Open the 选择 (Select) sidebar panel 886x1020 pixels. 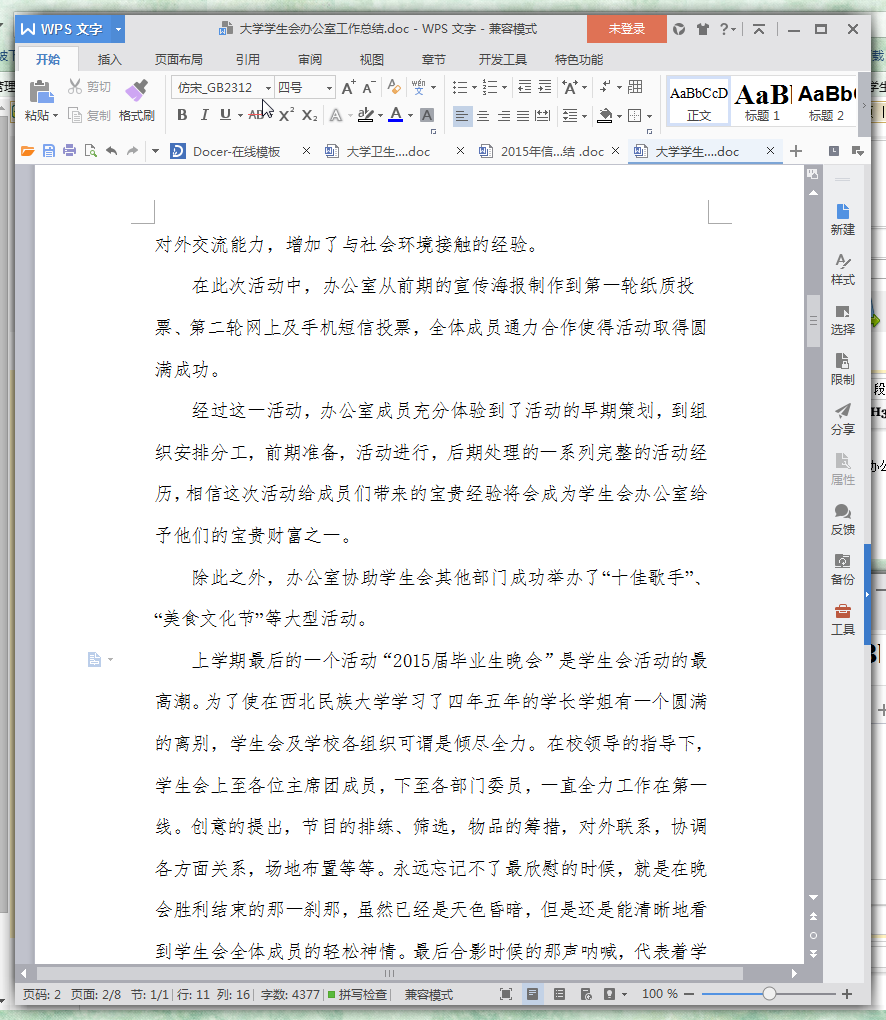(842, 319)
